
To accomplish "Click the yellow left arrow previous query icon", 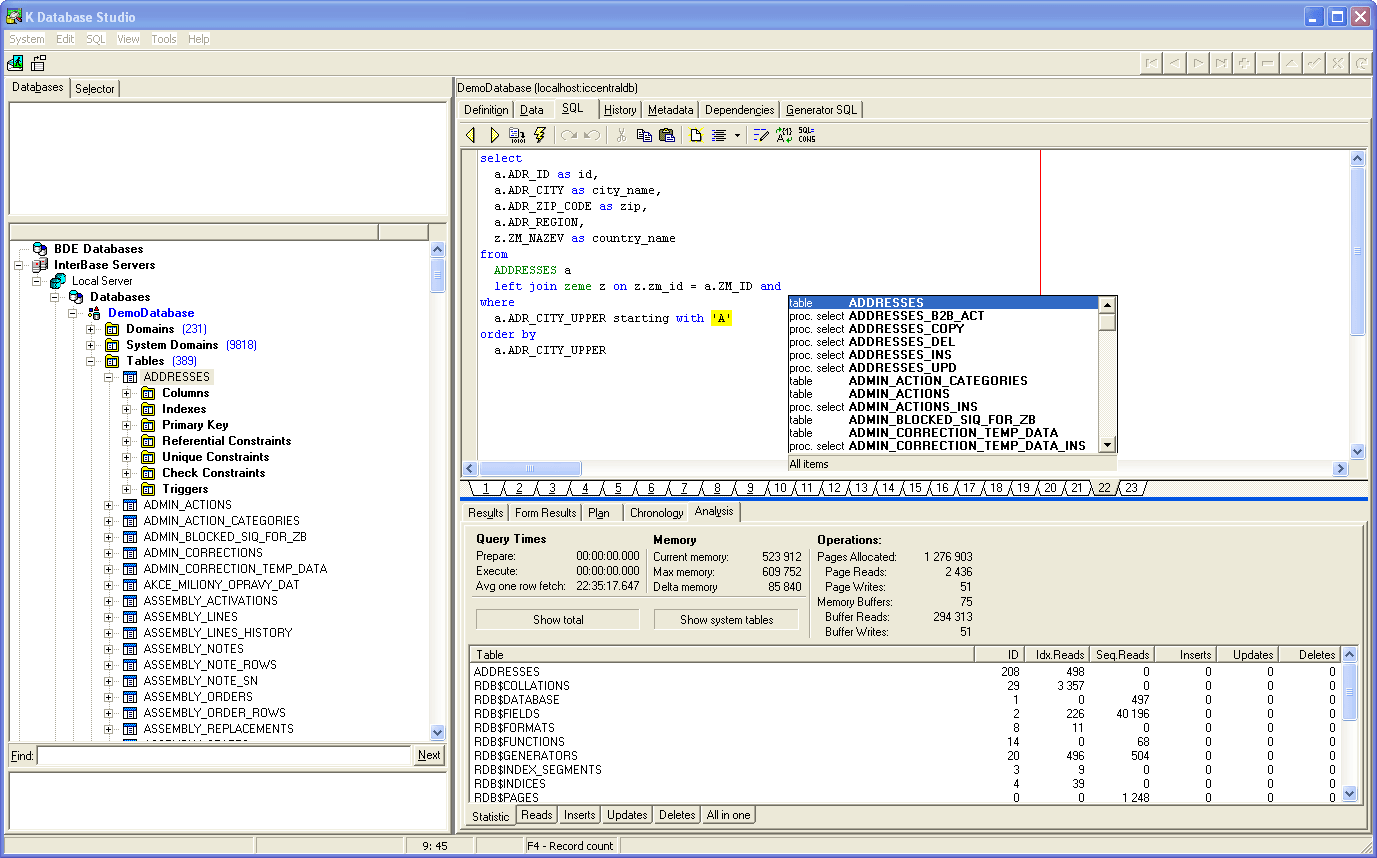I will pyautogui.click(x=471, y=135).
